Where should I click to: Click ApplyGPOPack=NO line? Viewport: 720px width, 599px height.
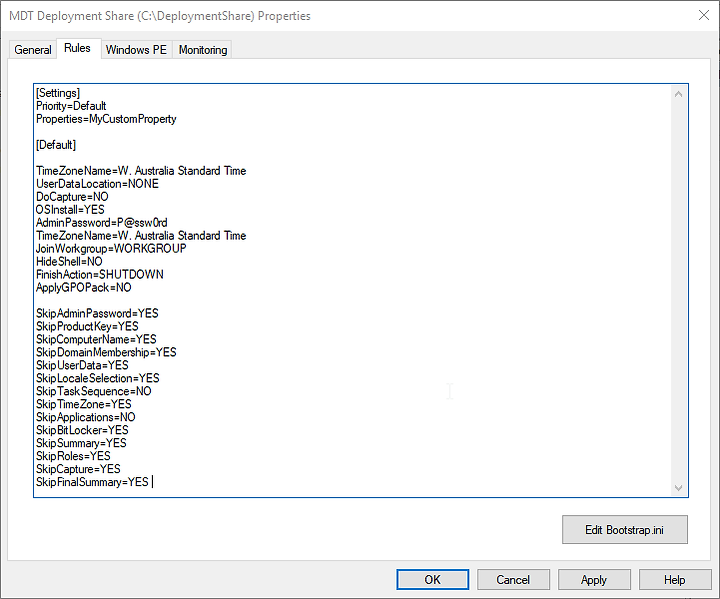(x=84, y=288)
